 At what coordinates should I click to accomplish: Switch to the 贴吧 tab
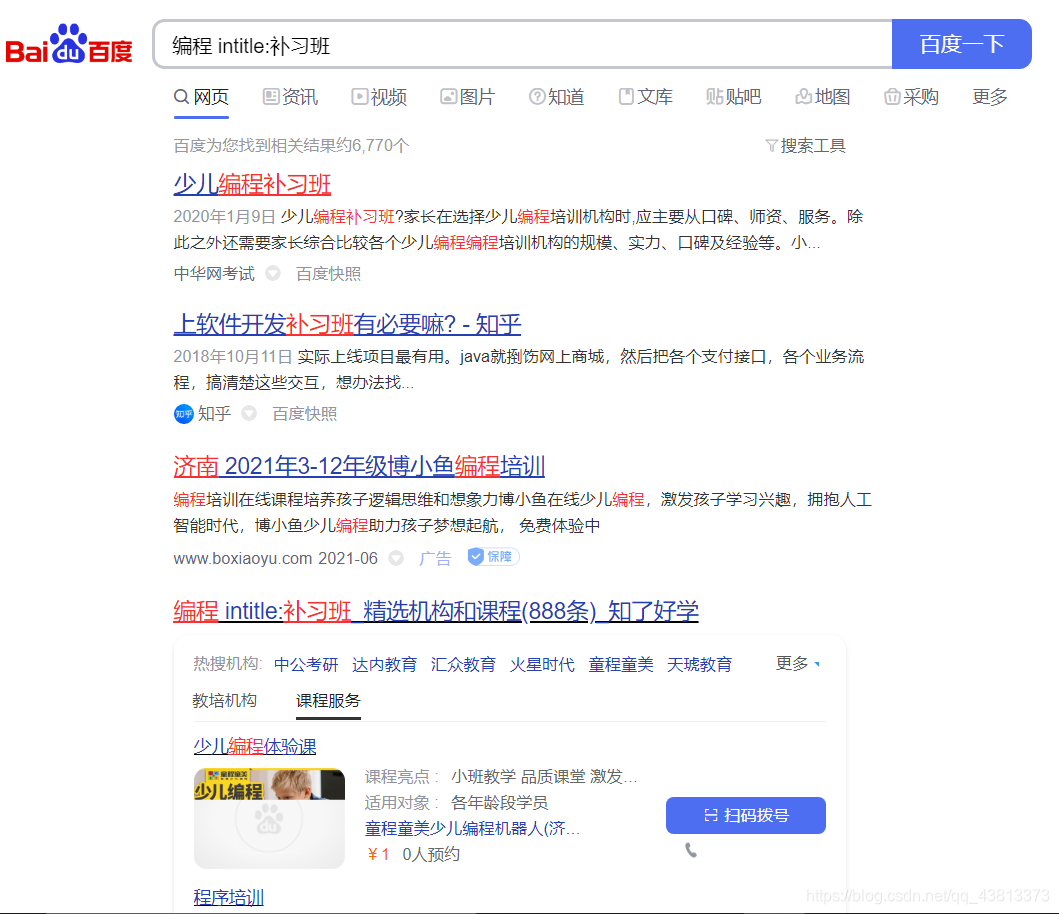tap(734, 97)
